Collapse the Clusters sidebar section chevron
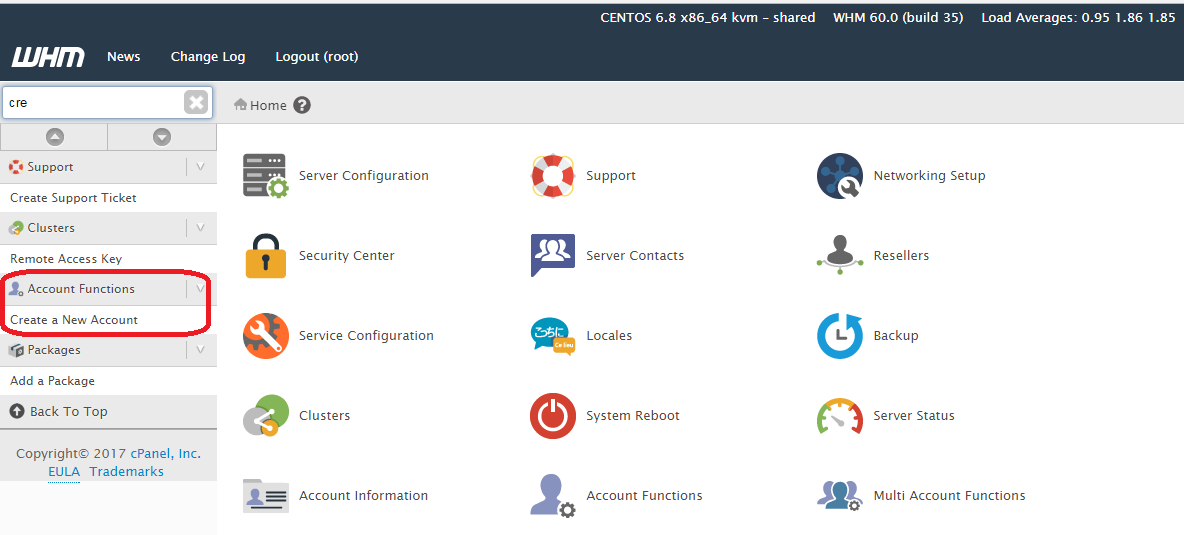The height and width of the screenshot is (535, 1184). tap(200, 227)
